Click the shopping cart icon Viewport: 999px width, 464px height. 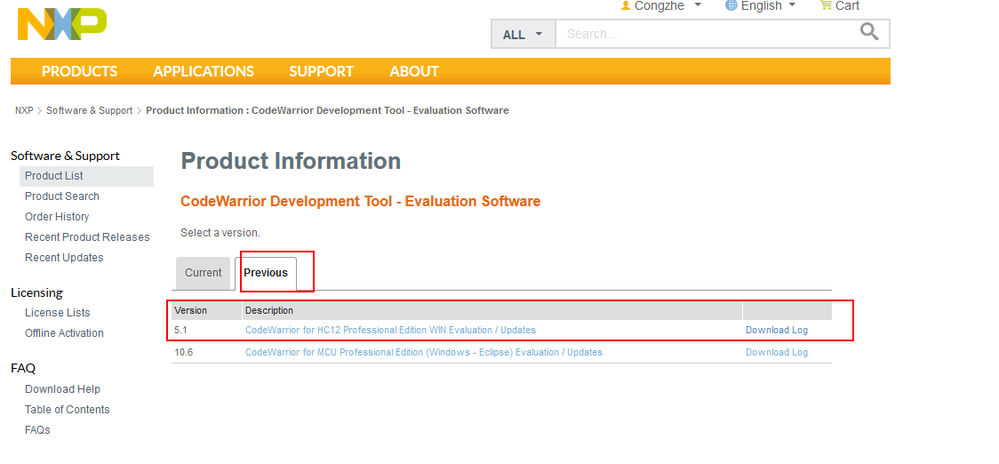point(826,6)
